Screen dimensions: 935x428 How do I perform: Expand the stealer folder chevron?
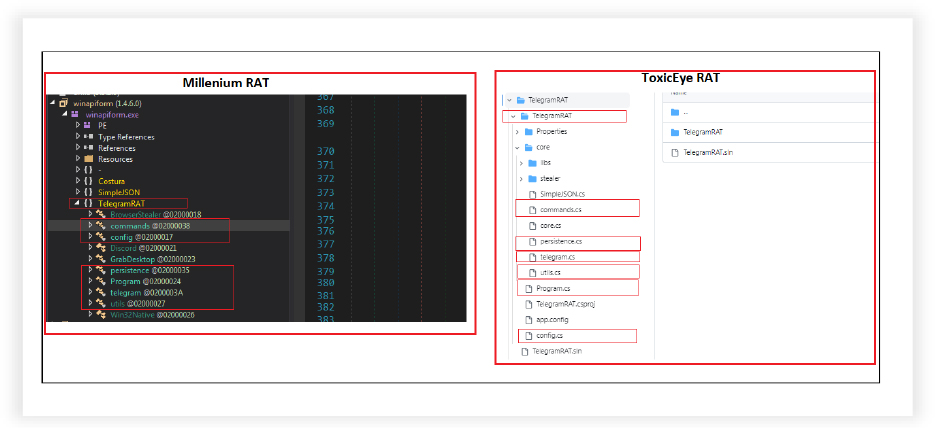click(x=521, y=179)
